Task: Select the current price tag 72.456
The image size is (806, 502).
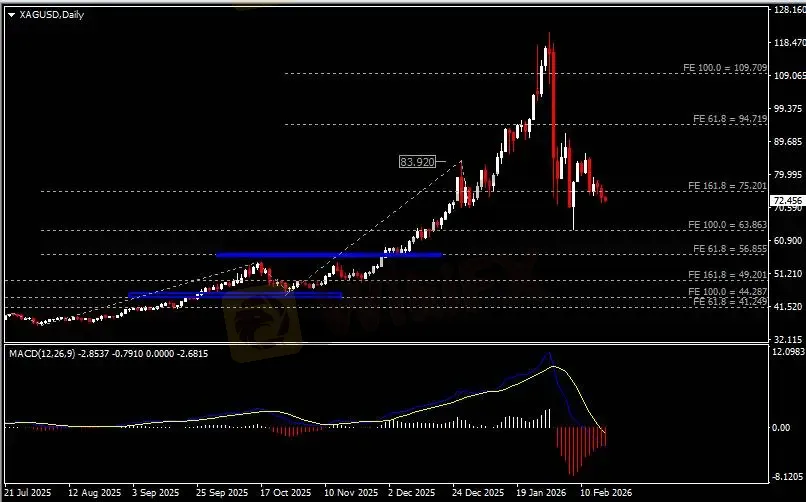Action: 787,200
